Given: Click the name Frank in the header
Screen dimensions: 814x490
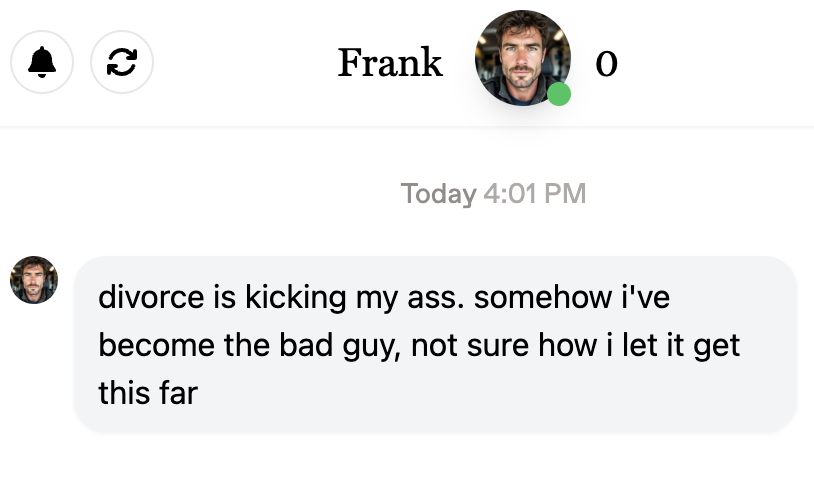Looking at the screenshot, I should 390,63.
